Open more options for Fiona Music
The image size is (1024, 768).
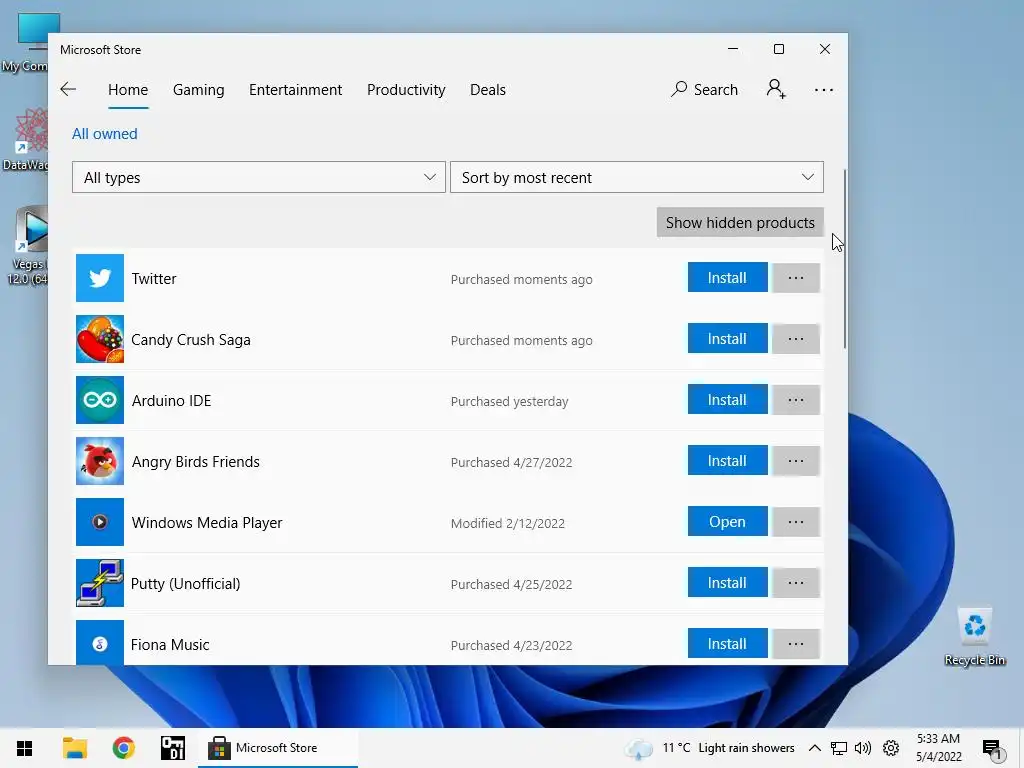(795, 644)
